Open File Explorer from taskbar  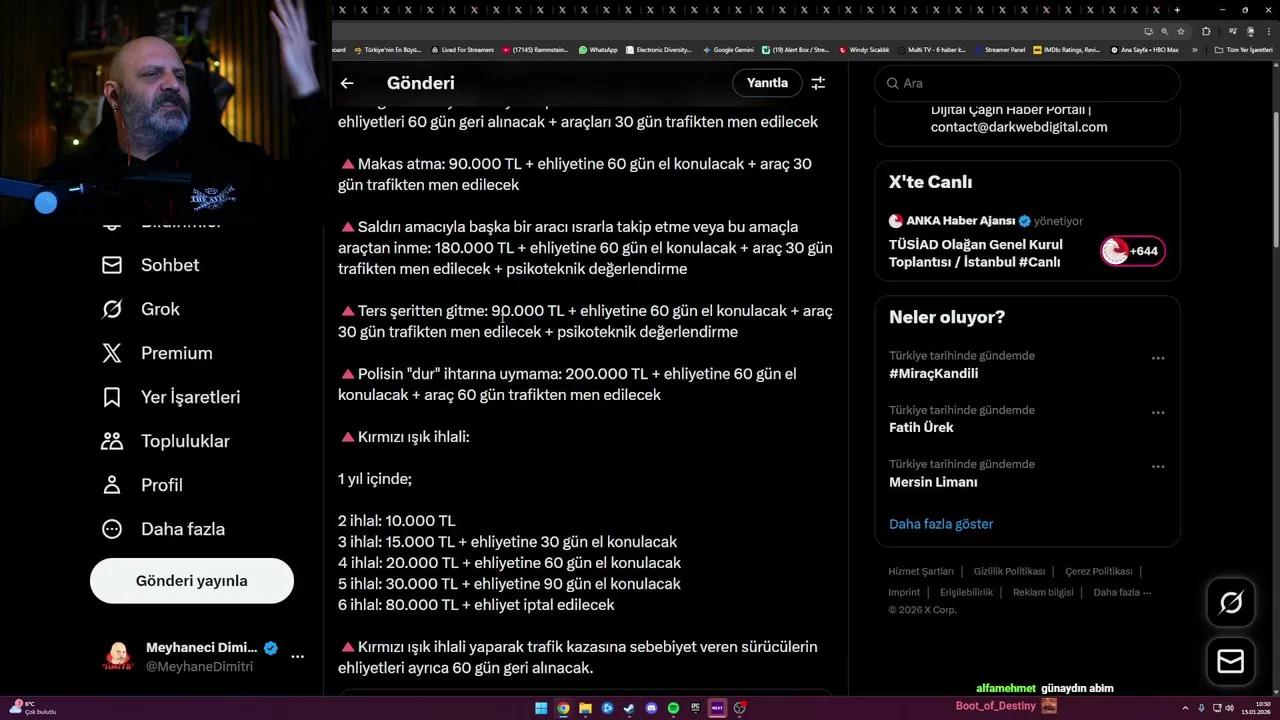click(x=585, y=708)
